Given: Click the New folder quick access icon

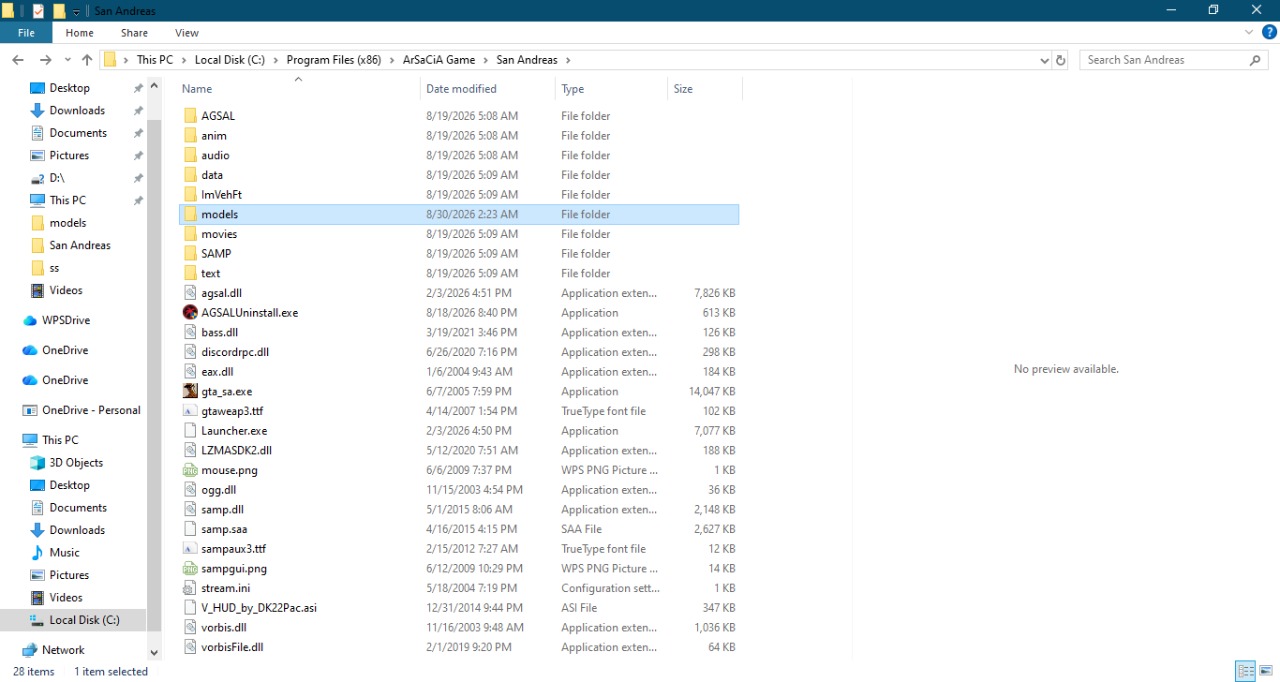Looking at the screenshot, I should pos(59,11).
